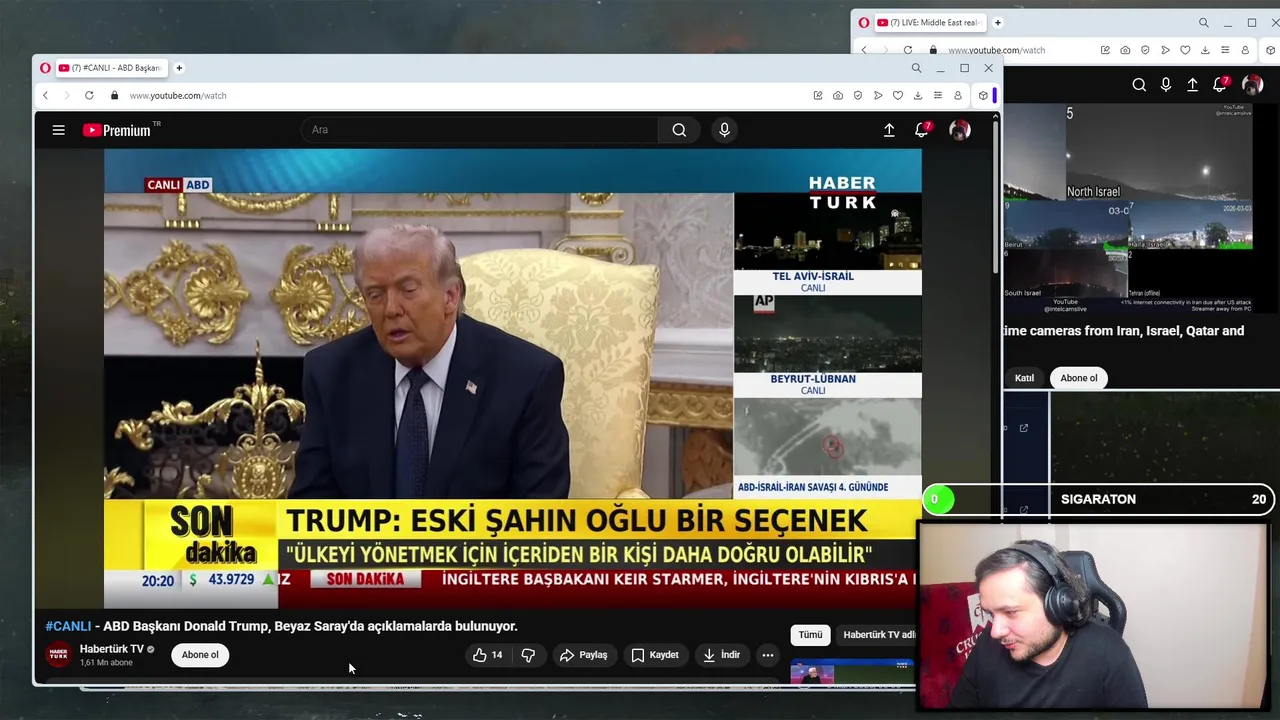The height and width of the screenshot is (720, 1280).
Task: Click the 'time cameras from Iran, Israel' title
Action: pyautogui.click(x=1124, y=331)
